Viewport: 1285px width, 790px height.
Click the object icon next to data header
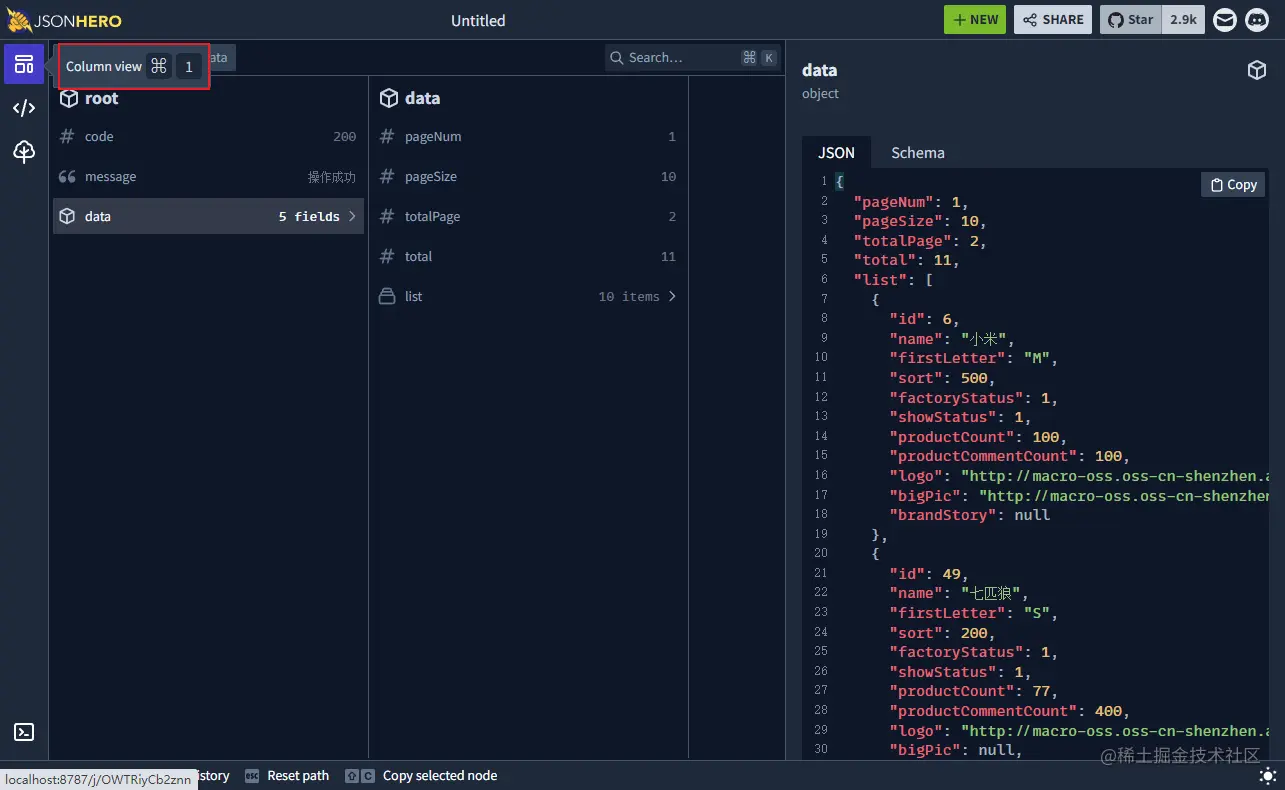1256,70
